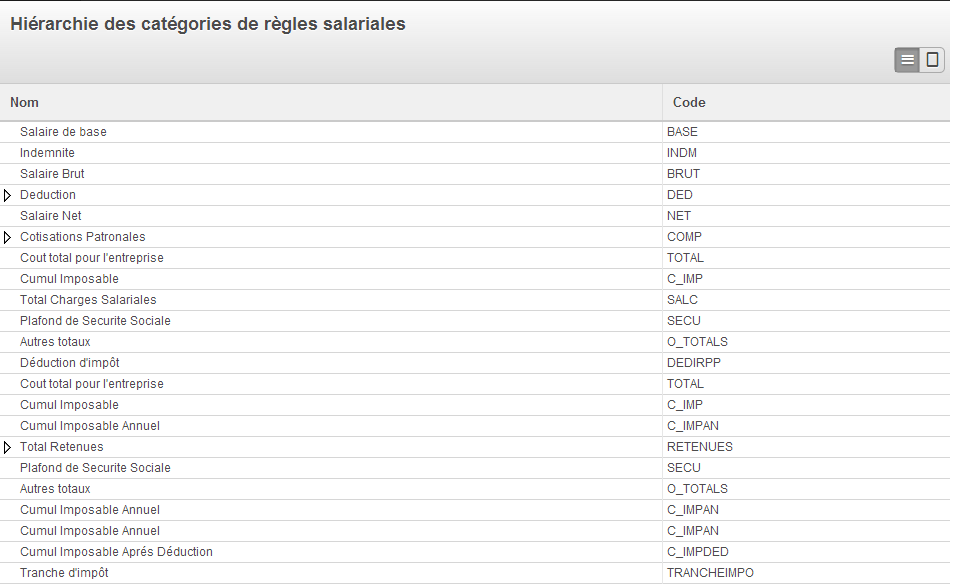Open the Salaire de base row
955x586 pixels.
click(63, 132)
